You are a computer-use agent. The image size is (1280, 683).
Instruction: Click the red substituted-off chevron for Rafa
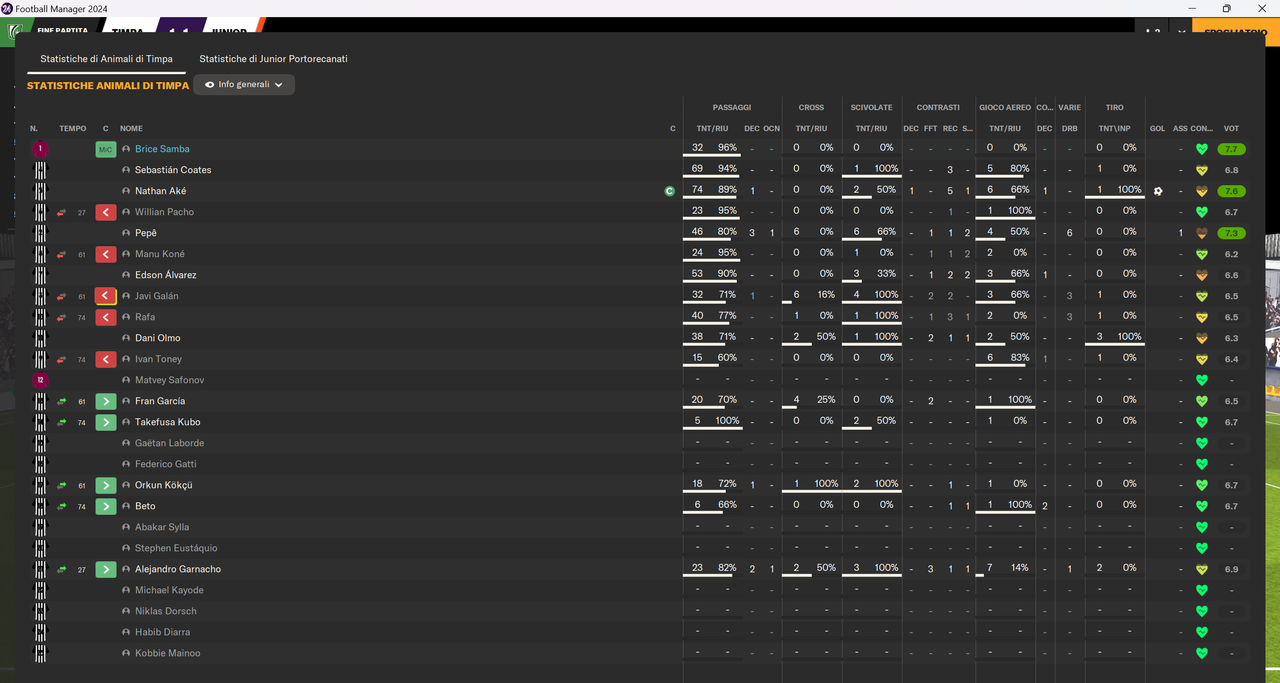[106, 317]
